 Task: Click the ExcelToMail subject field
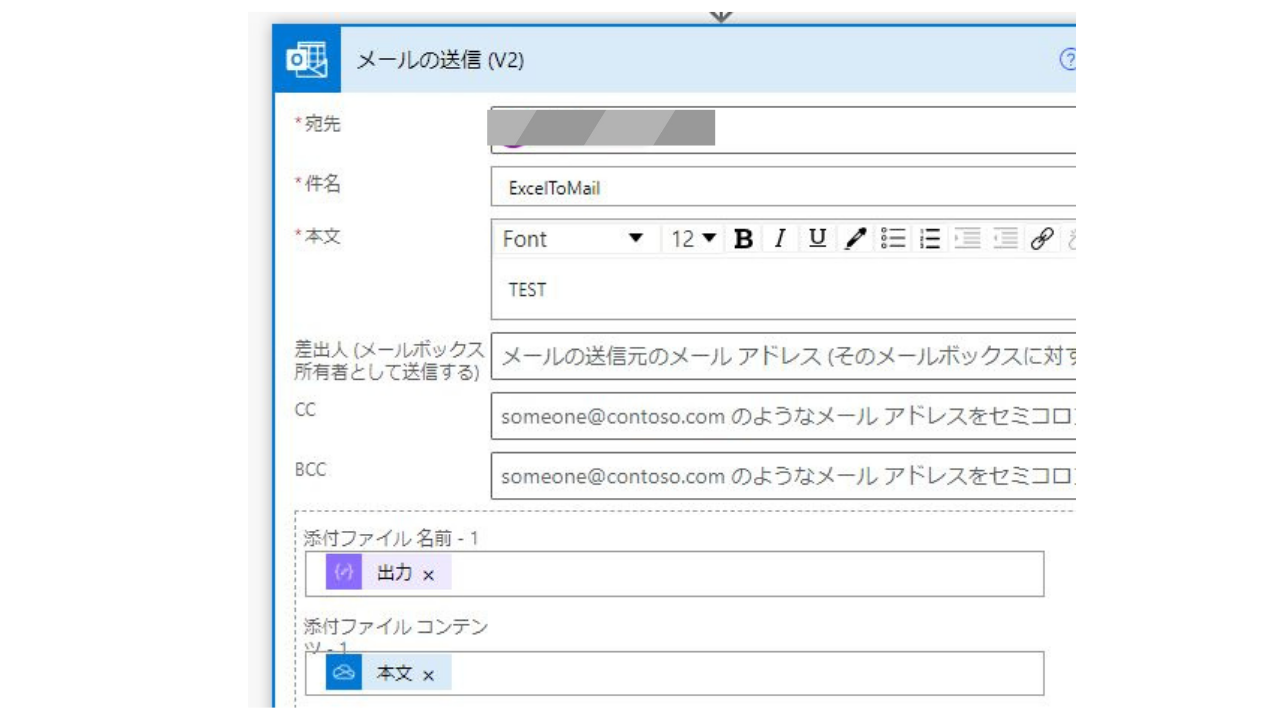click(780, 188)
